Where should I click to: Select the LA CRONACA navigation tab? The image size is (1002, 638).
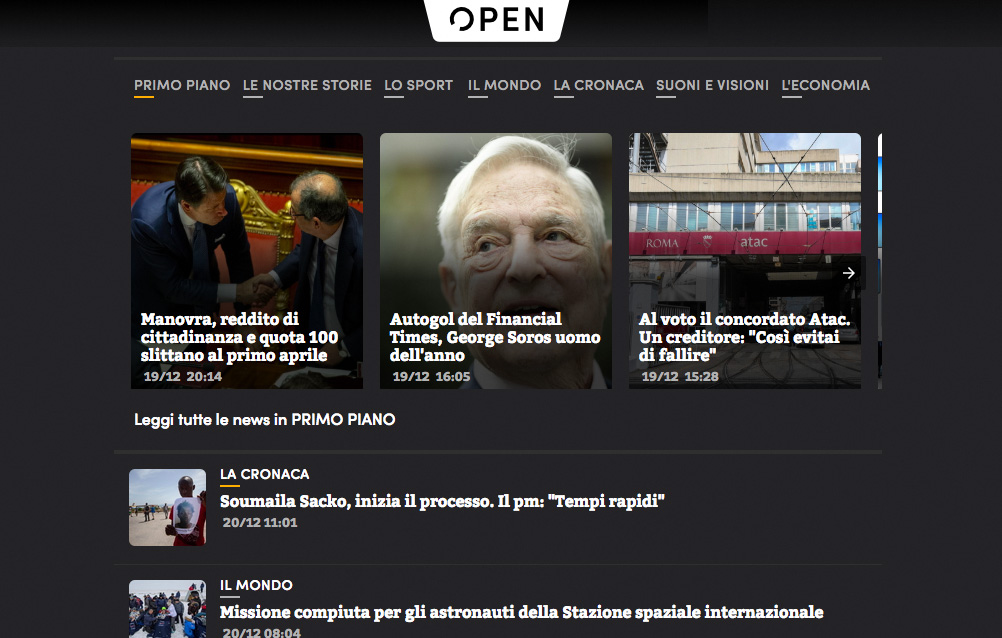(598, 85)
